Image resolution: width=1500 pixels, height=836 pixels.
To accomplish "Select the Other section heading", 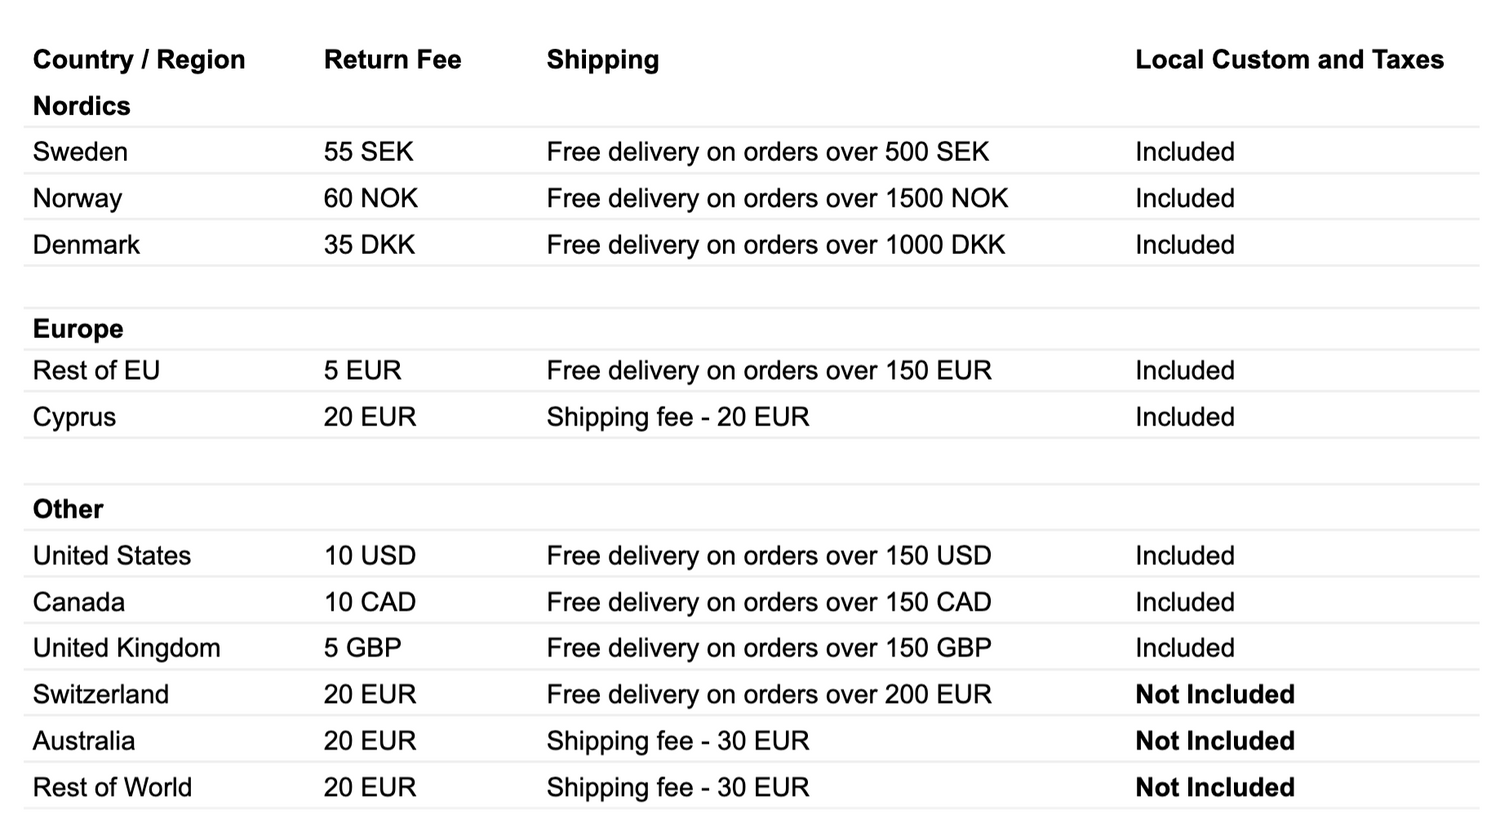I will (68, 509).
